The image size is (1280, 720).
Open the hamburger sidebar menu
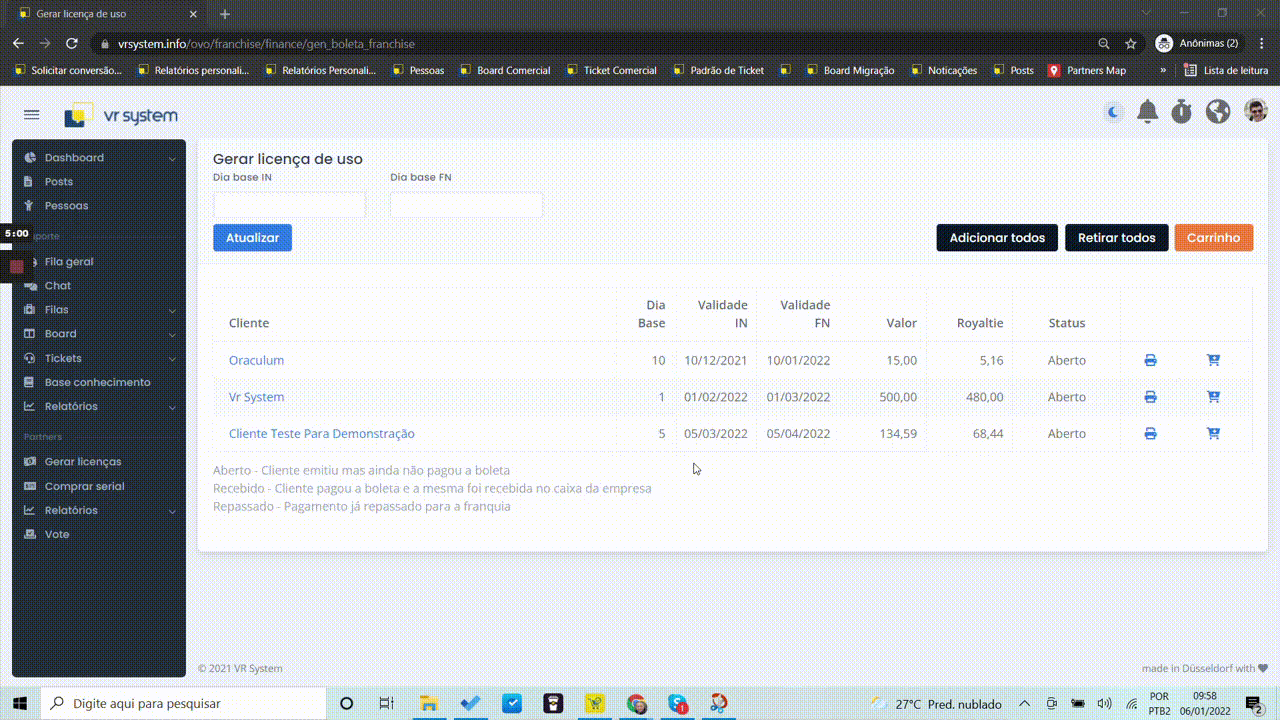click(x=31, y=115)
